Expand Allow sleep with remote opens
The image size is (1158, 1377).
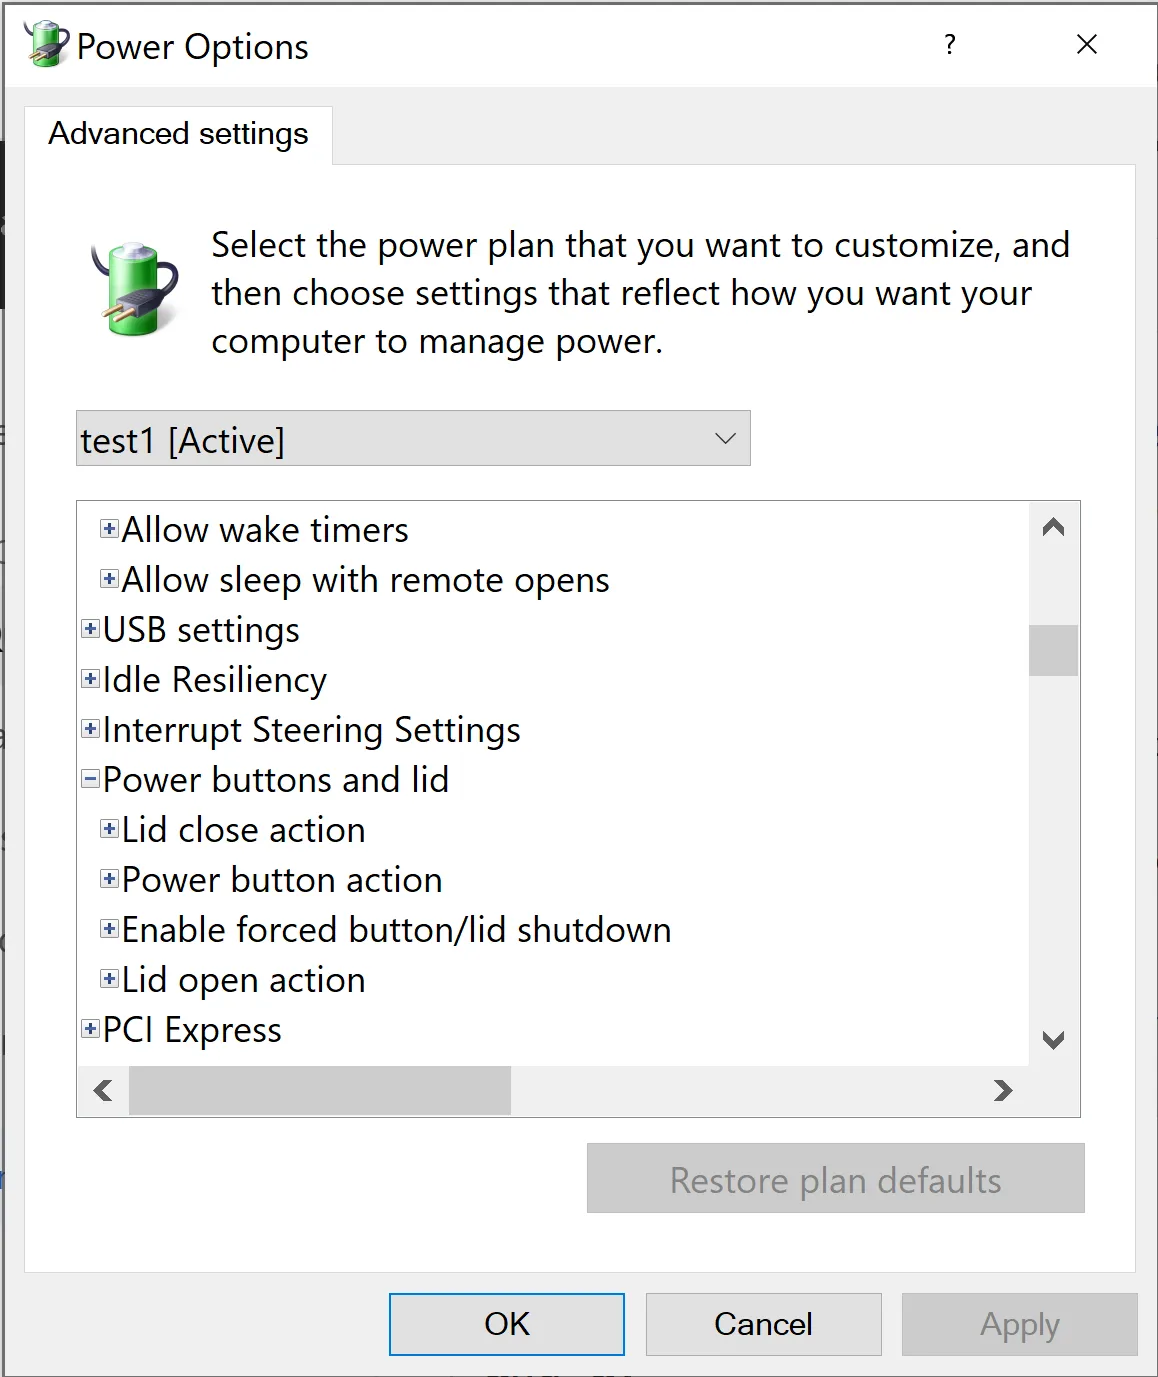click(109, 579)
